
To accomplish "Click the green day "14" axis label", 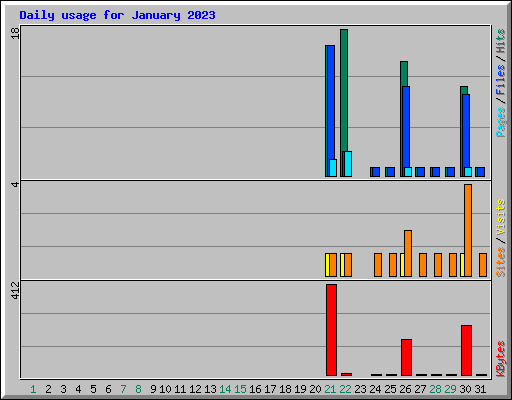I will [225, 389].
